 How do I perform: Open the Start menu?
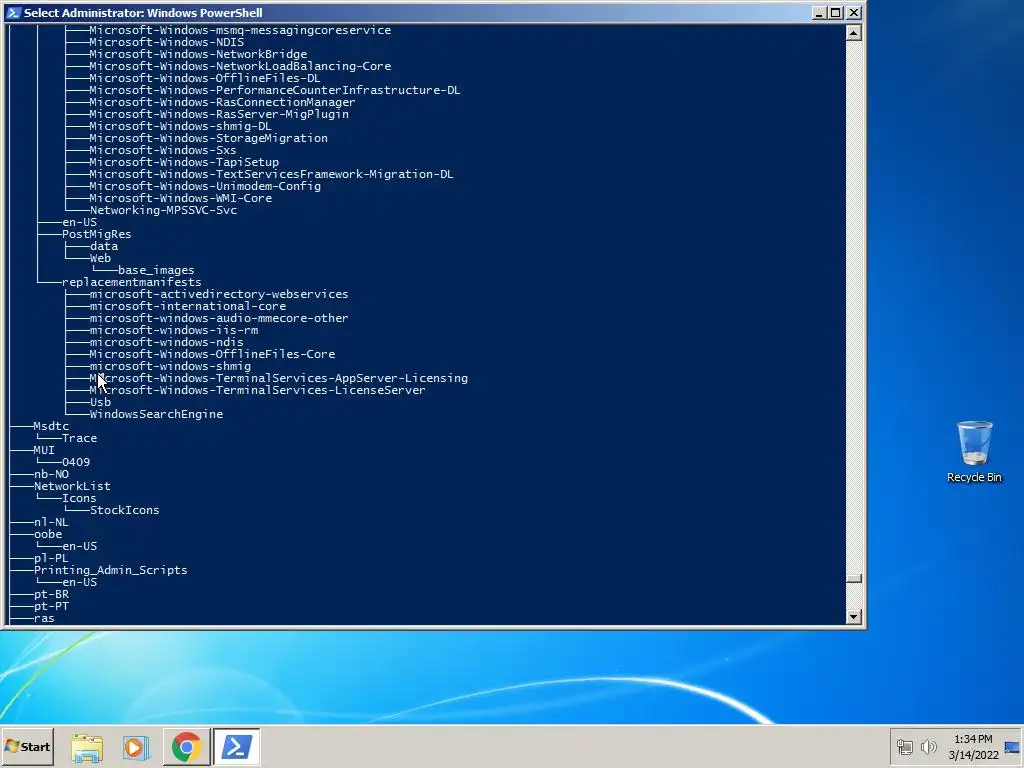click(x=27, y=746)
